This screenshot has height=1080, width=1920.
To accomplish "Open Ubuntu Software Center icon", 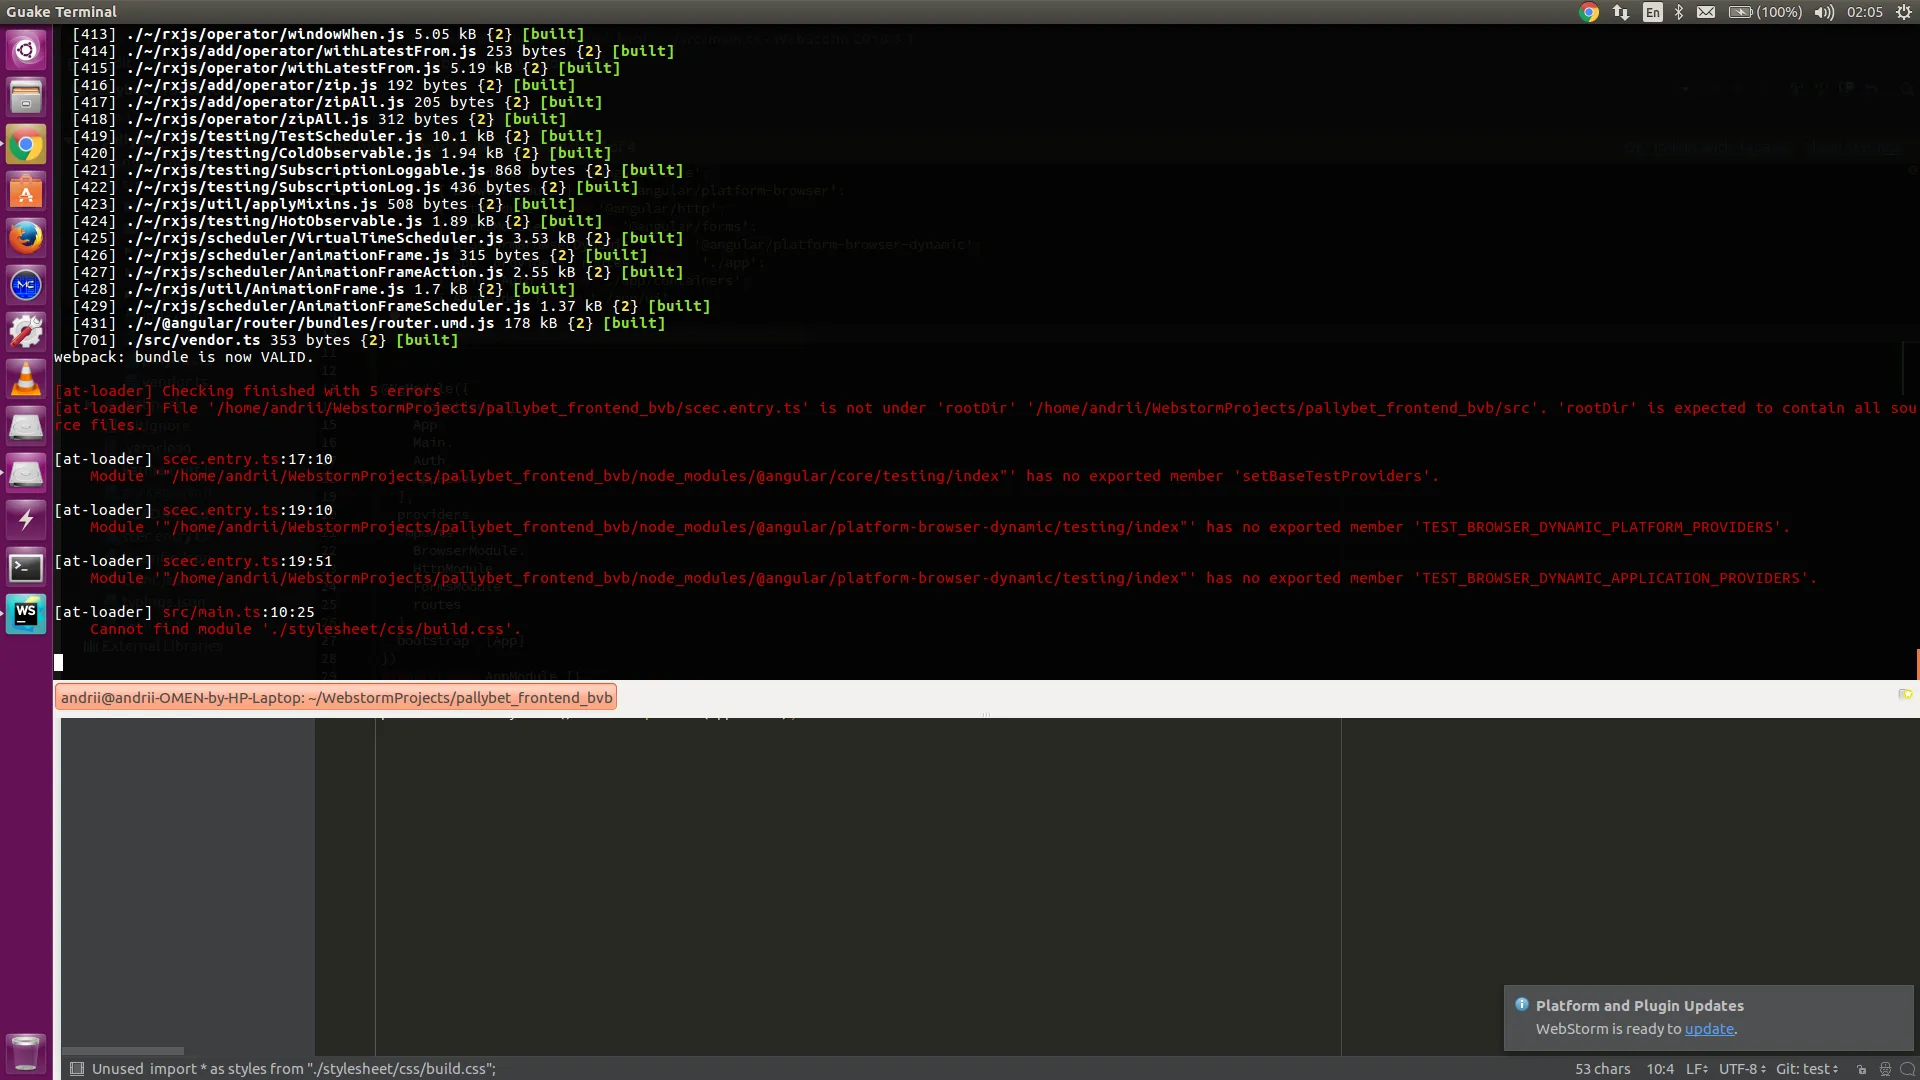I will pyautogui.click(x=26, y=192).
